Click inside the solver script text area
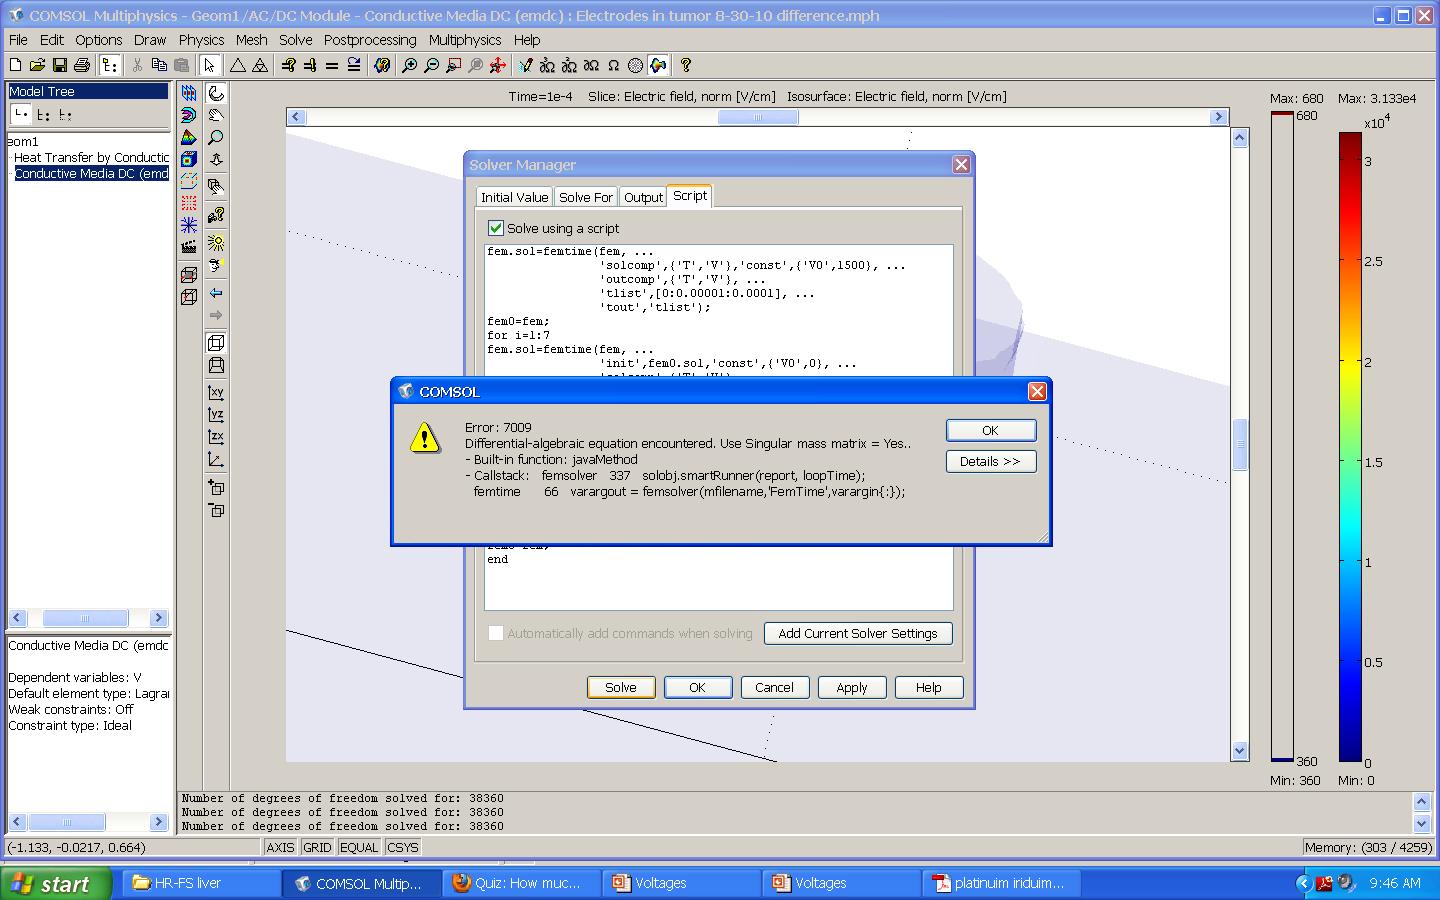 click(718, 426)
